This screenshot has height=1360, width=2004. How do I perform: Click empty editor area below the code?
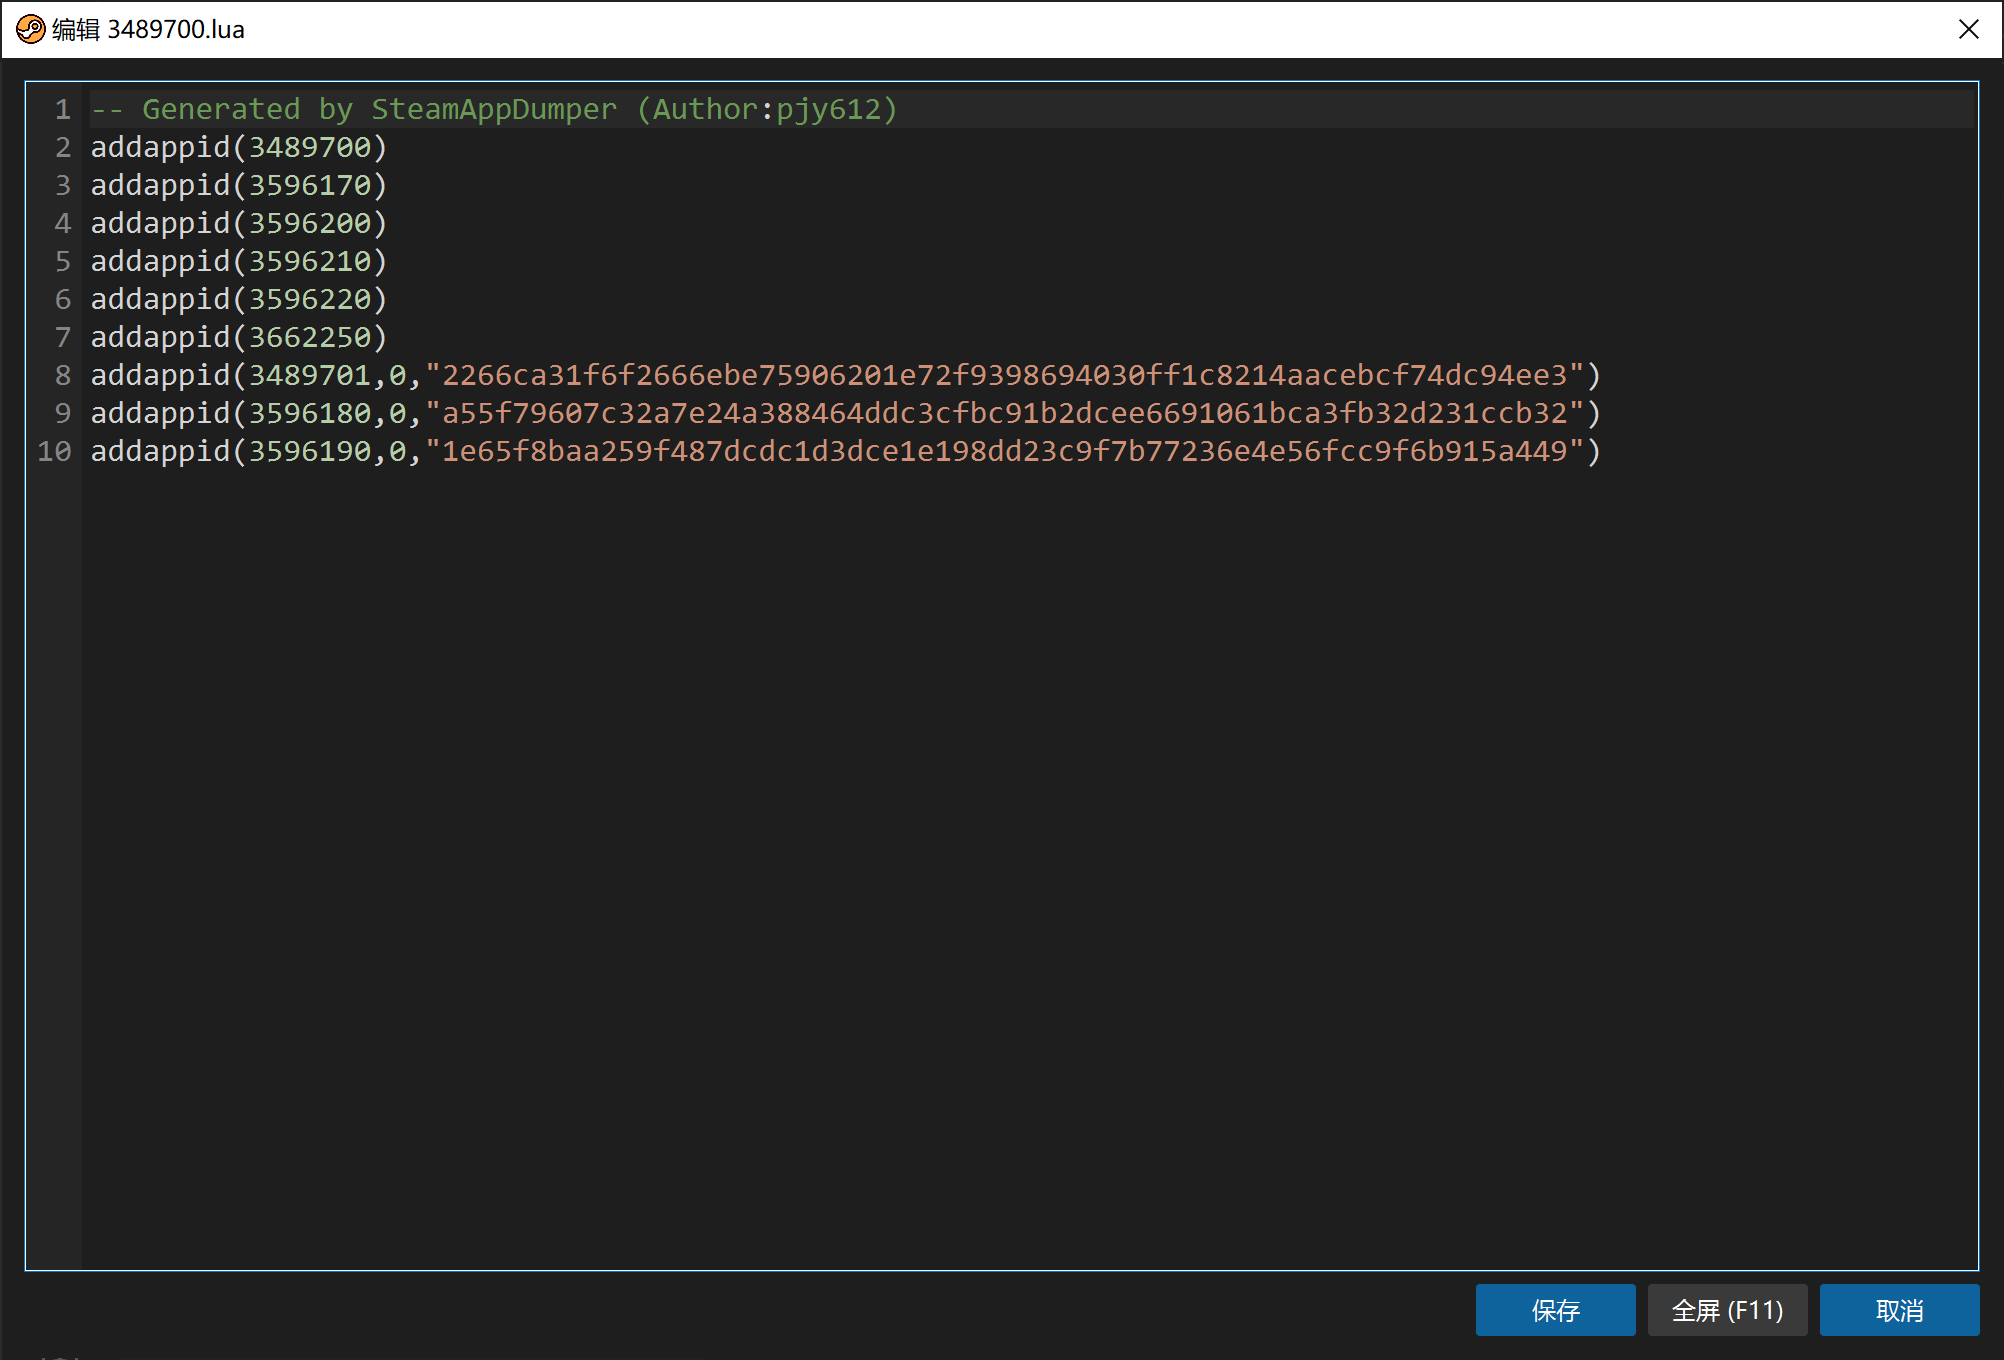[1000, 850]
